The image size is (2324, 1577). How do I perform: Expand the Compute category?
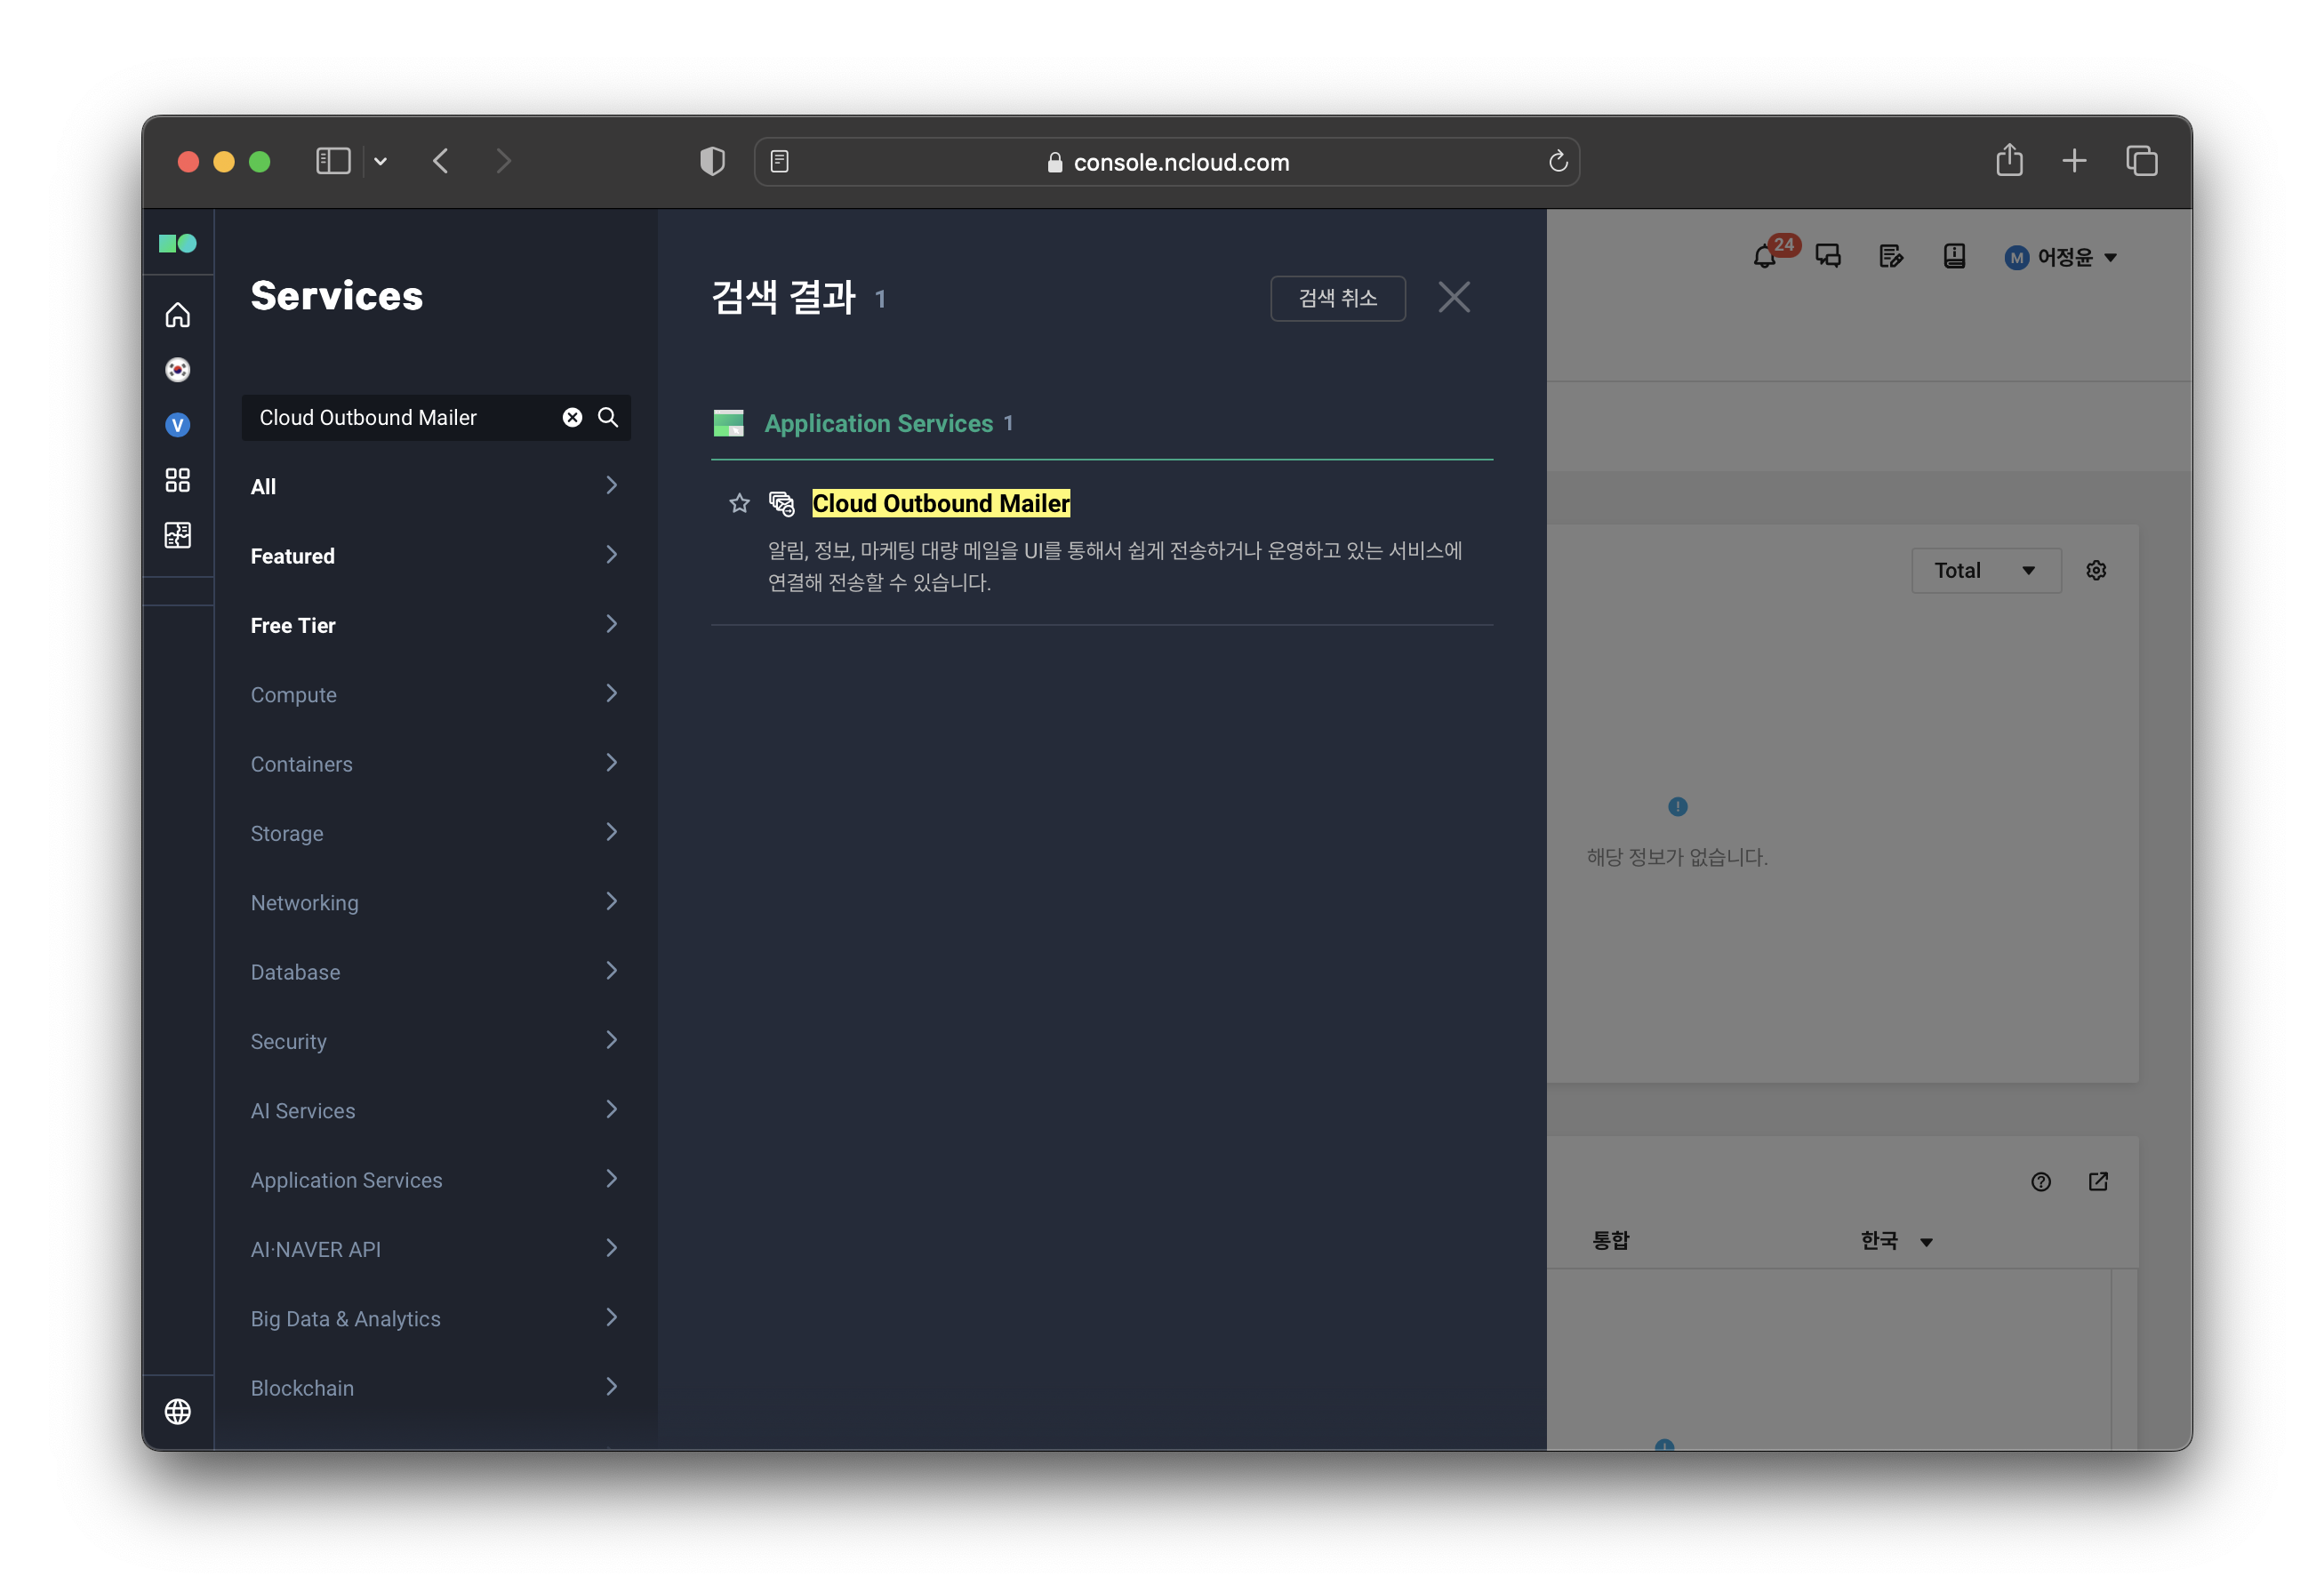[434, 694]
